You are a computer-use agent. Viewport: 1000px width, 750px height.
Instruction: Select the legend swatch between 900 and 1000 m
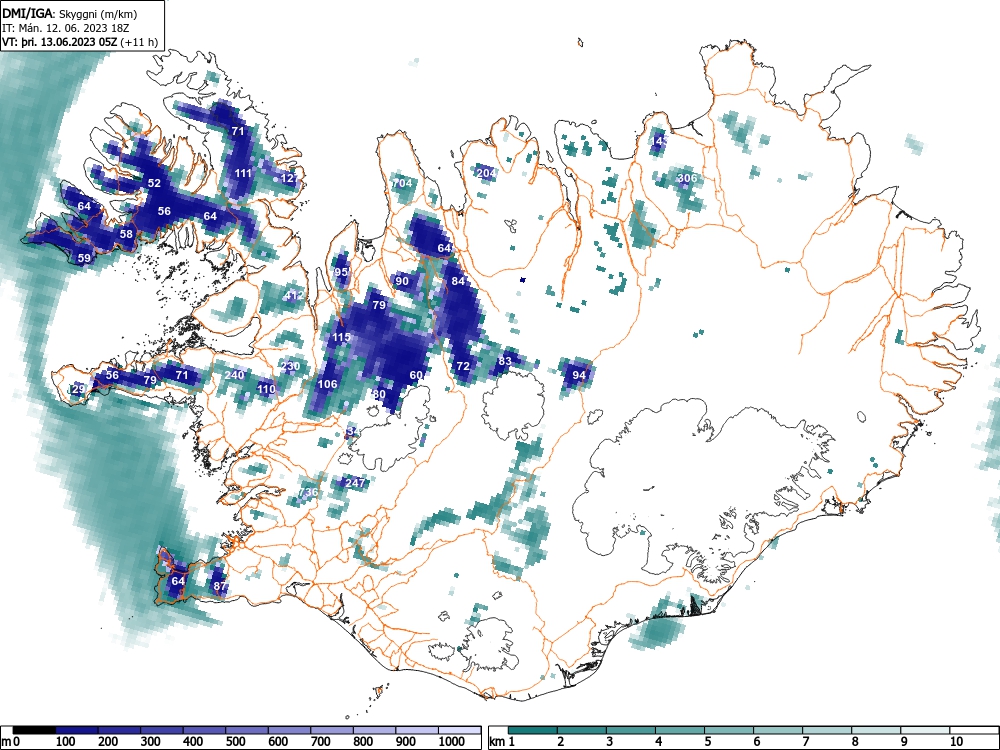417,731
